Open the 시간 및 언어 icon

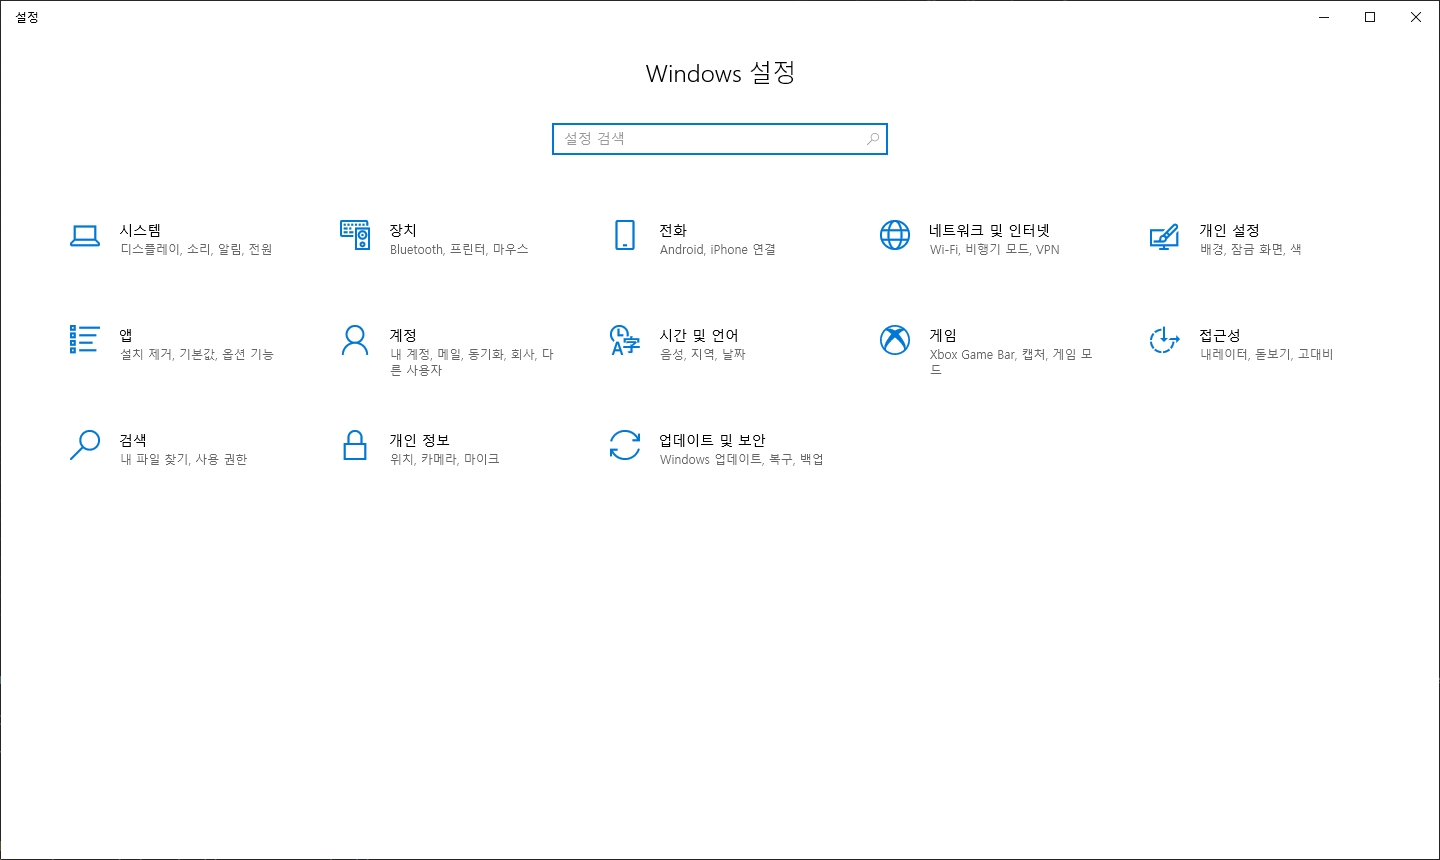(625, 340)
